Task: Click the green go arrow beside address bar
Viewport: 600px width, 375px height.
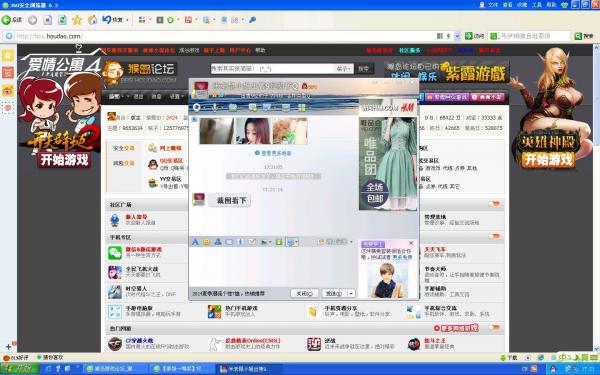Action: click(x=469, y=36)
